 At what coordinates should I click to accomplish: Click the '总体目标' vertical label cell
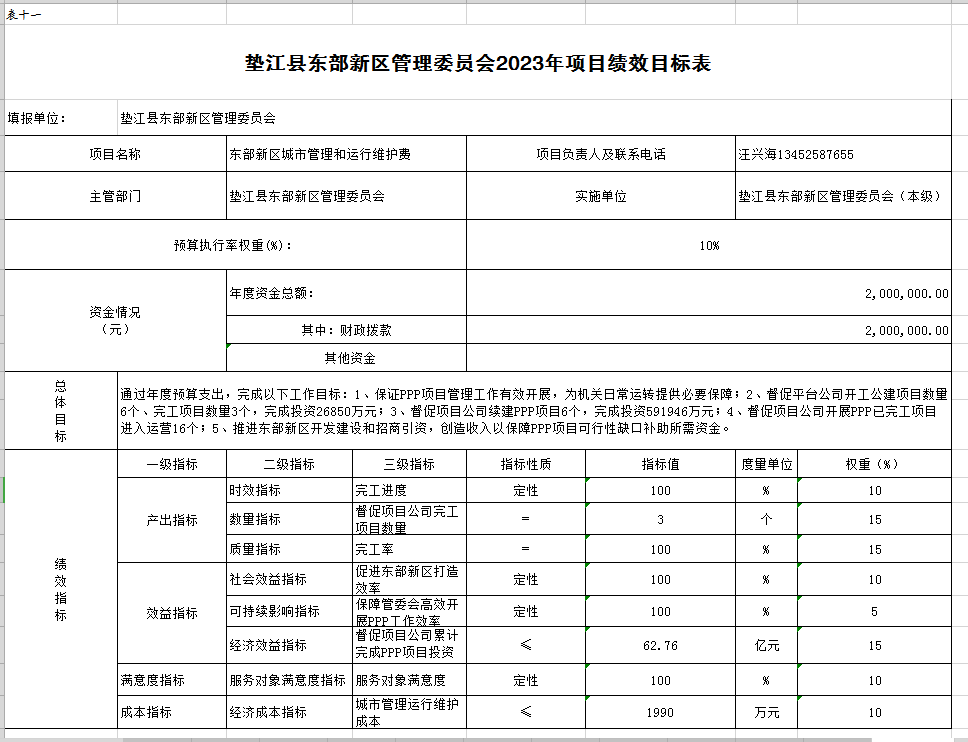(x=60, y=411)
